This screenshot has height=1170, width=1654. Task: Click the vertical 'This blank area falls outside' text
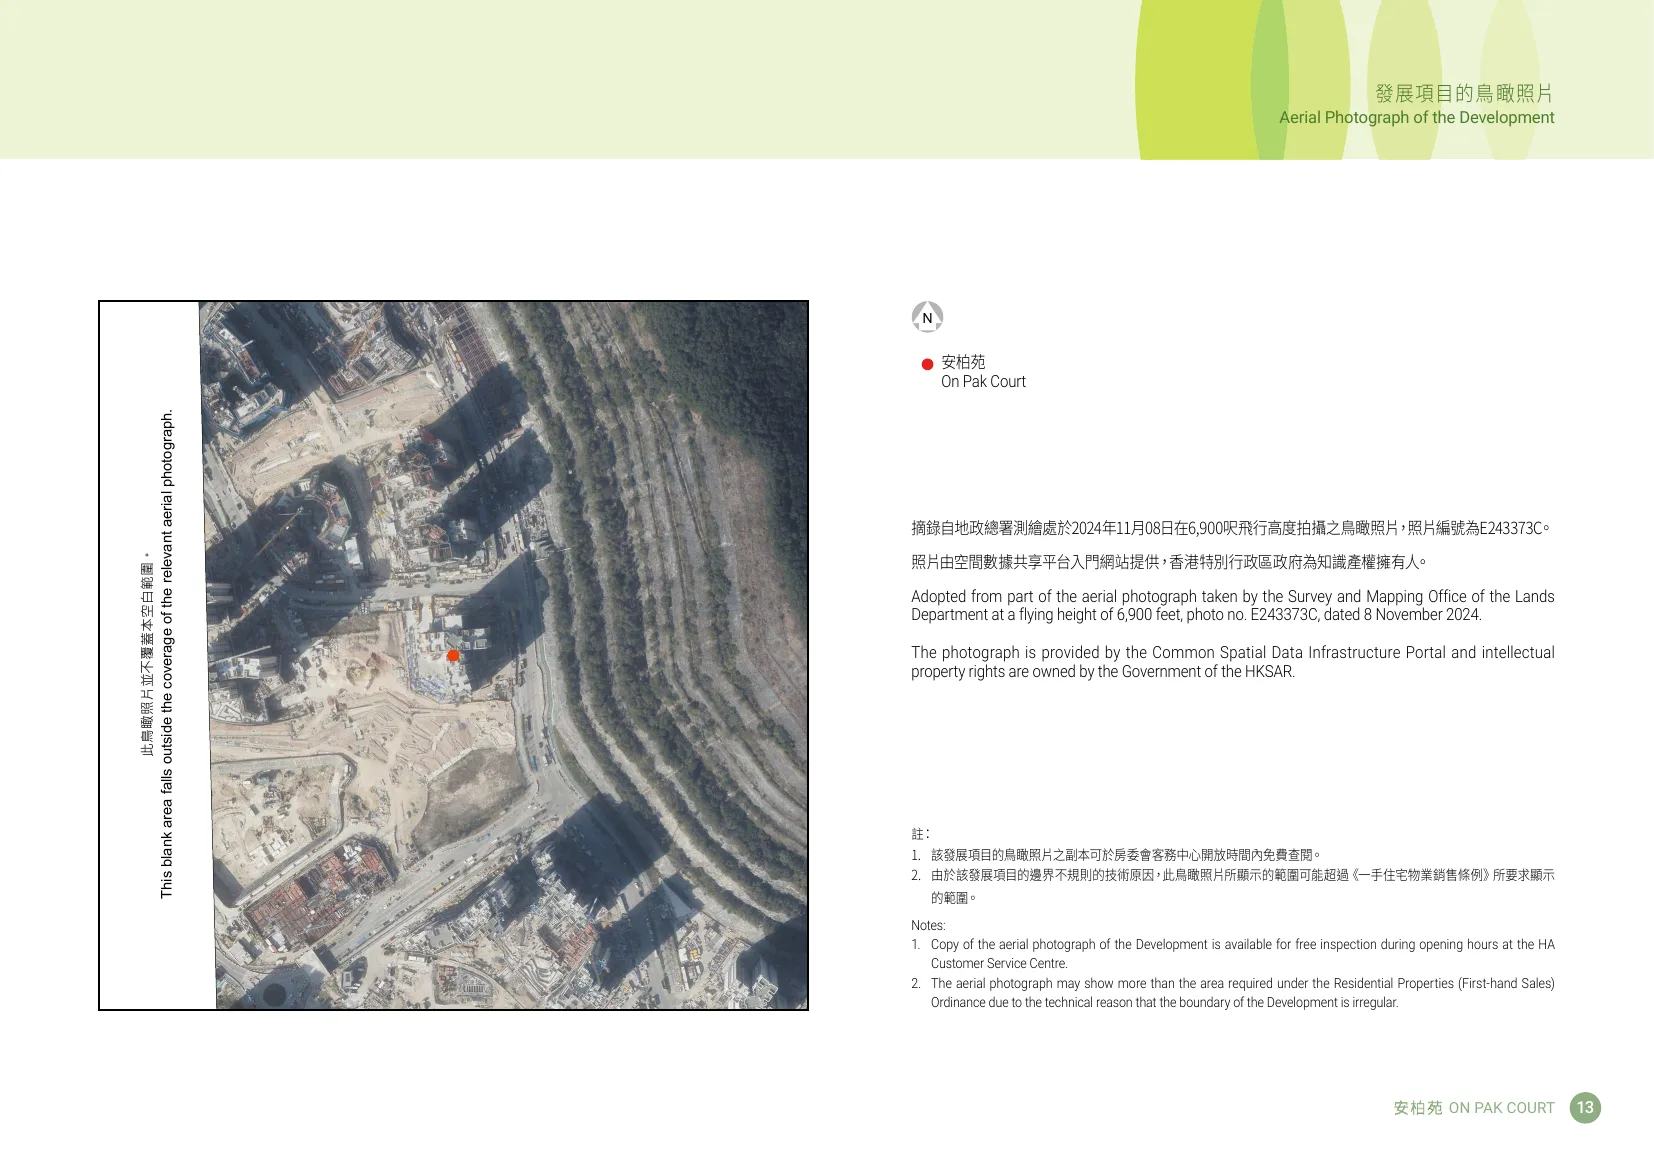(167, 654)
